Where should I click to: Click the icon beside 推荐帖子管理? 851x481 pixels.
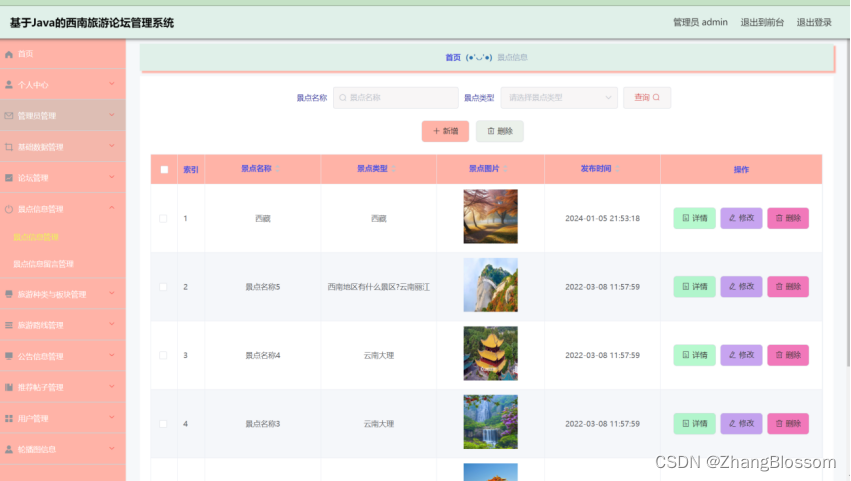coord(9,387)
